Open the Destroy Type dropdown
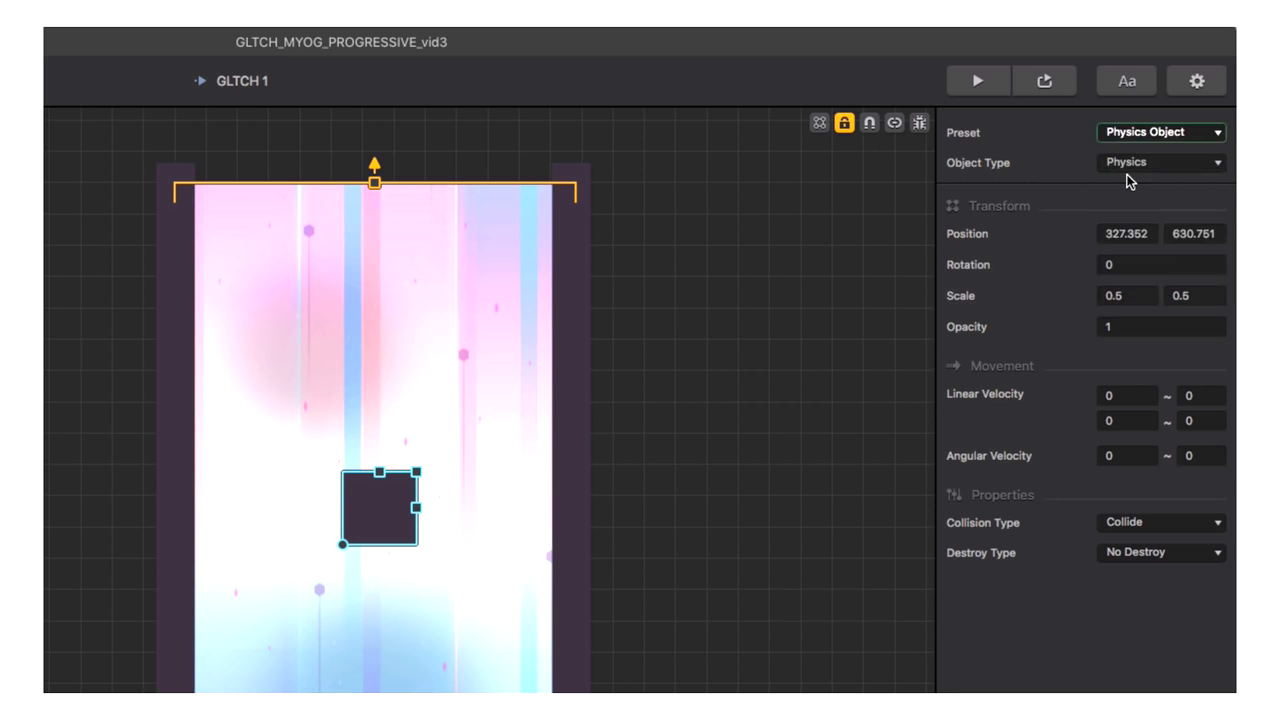1280x720 pixels. [1161, 552]
